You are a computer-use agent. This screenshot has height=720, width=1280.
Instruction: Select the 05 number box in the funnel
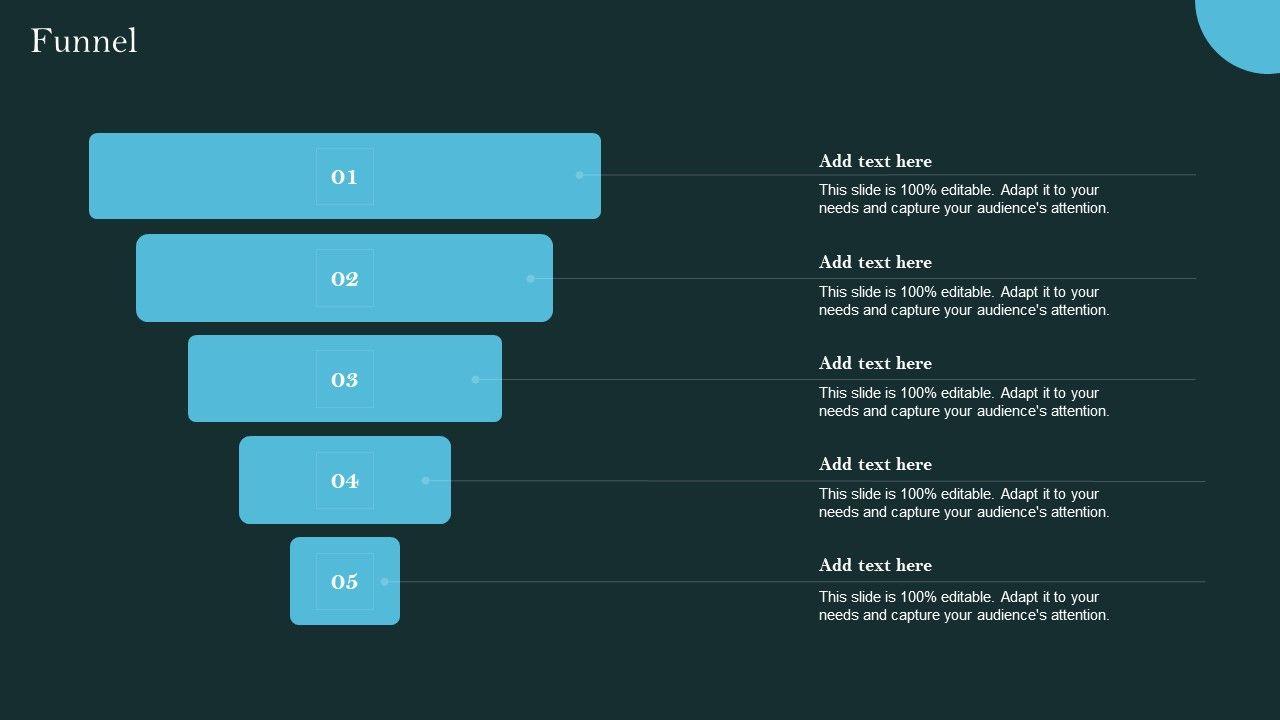(x=345, y=582)
